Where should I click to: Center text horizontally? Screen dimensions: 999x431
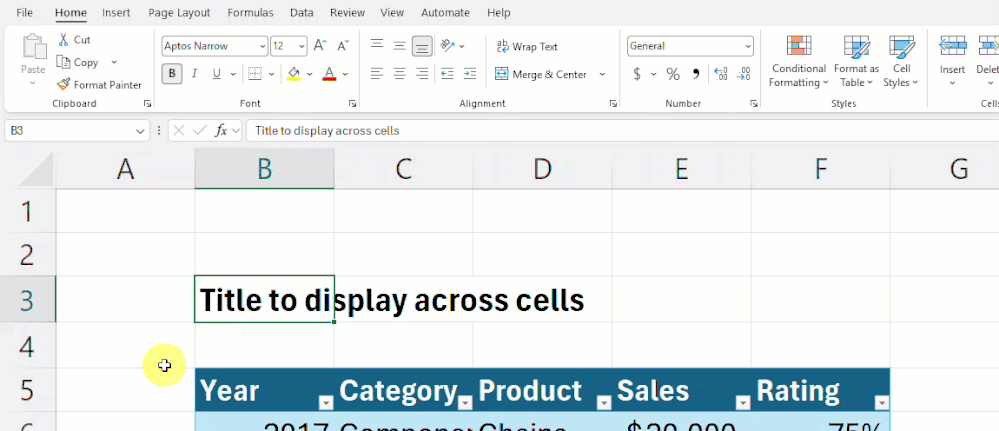pos(399,74)
